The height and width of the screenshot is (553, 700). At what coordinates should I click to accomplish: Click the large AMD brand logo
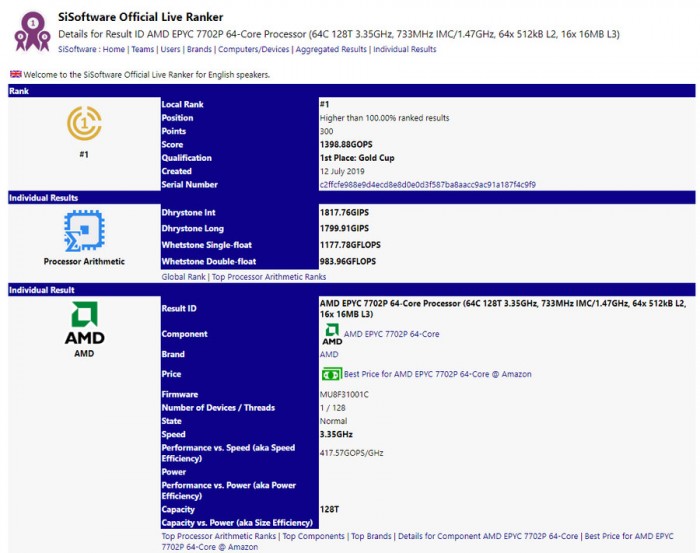coord(84,322)
